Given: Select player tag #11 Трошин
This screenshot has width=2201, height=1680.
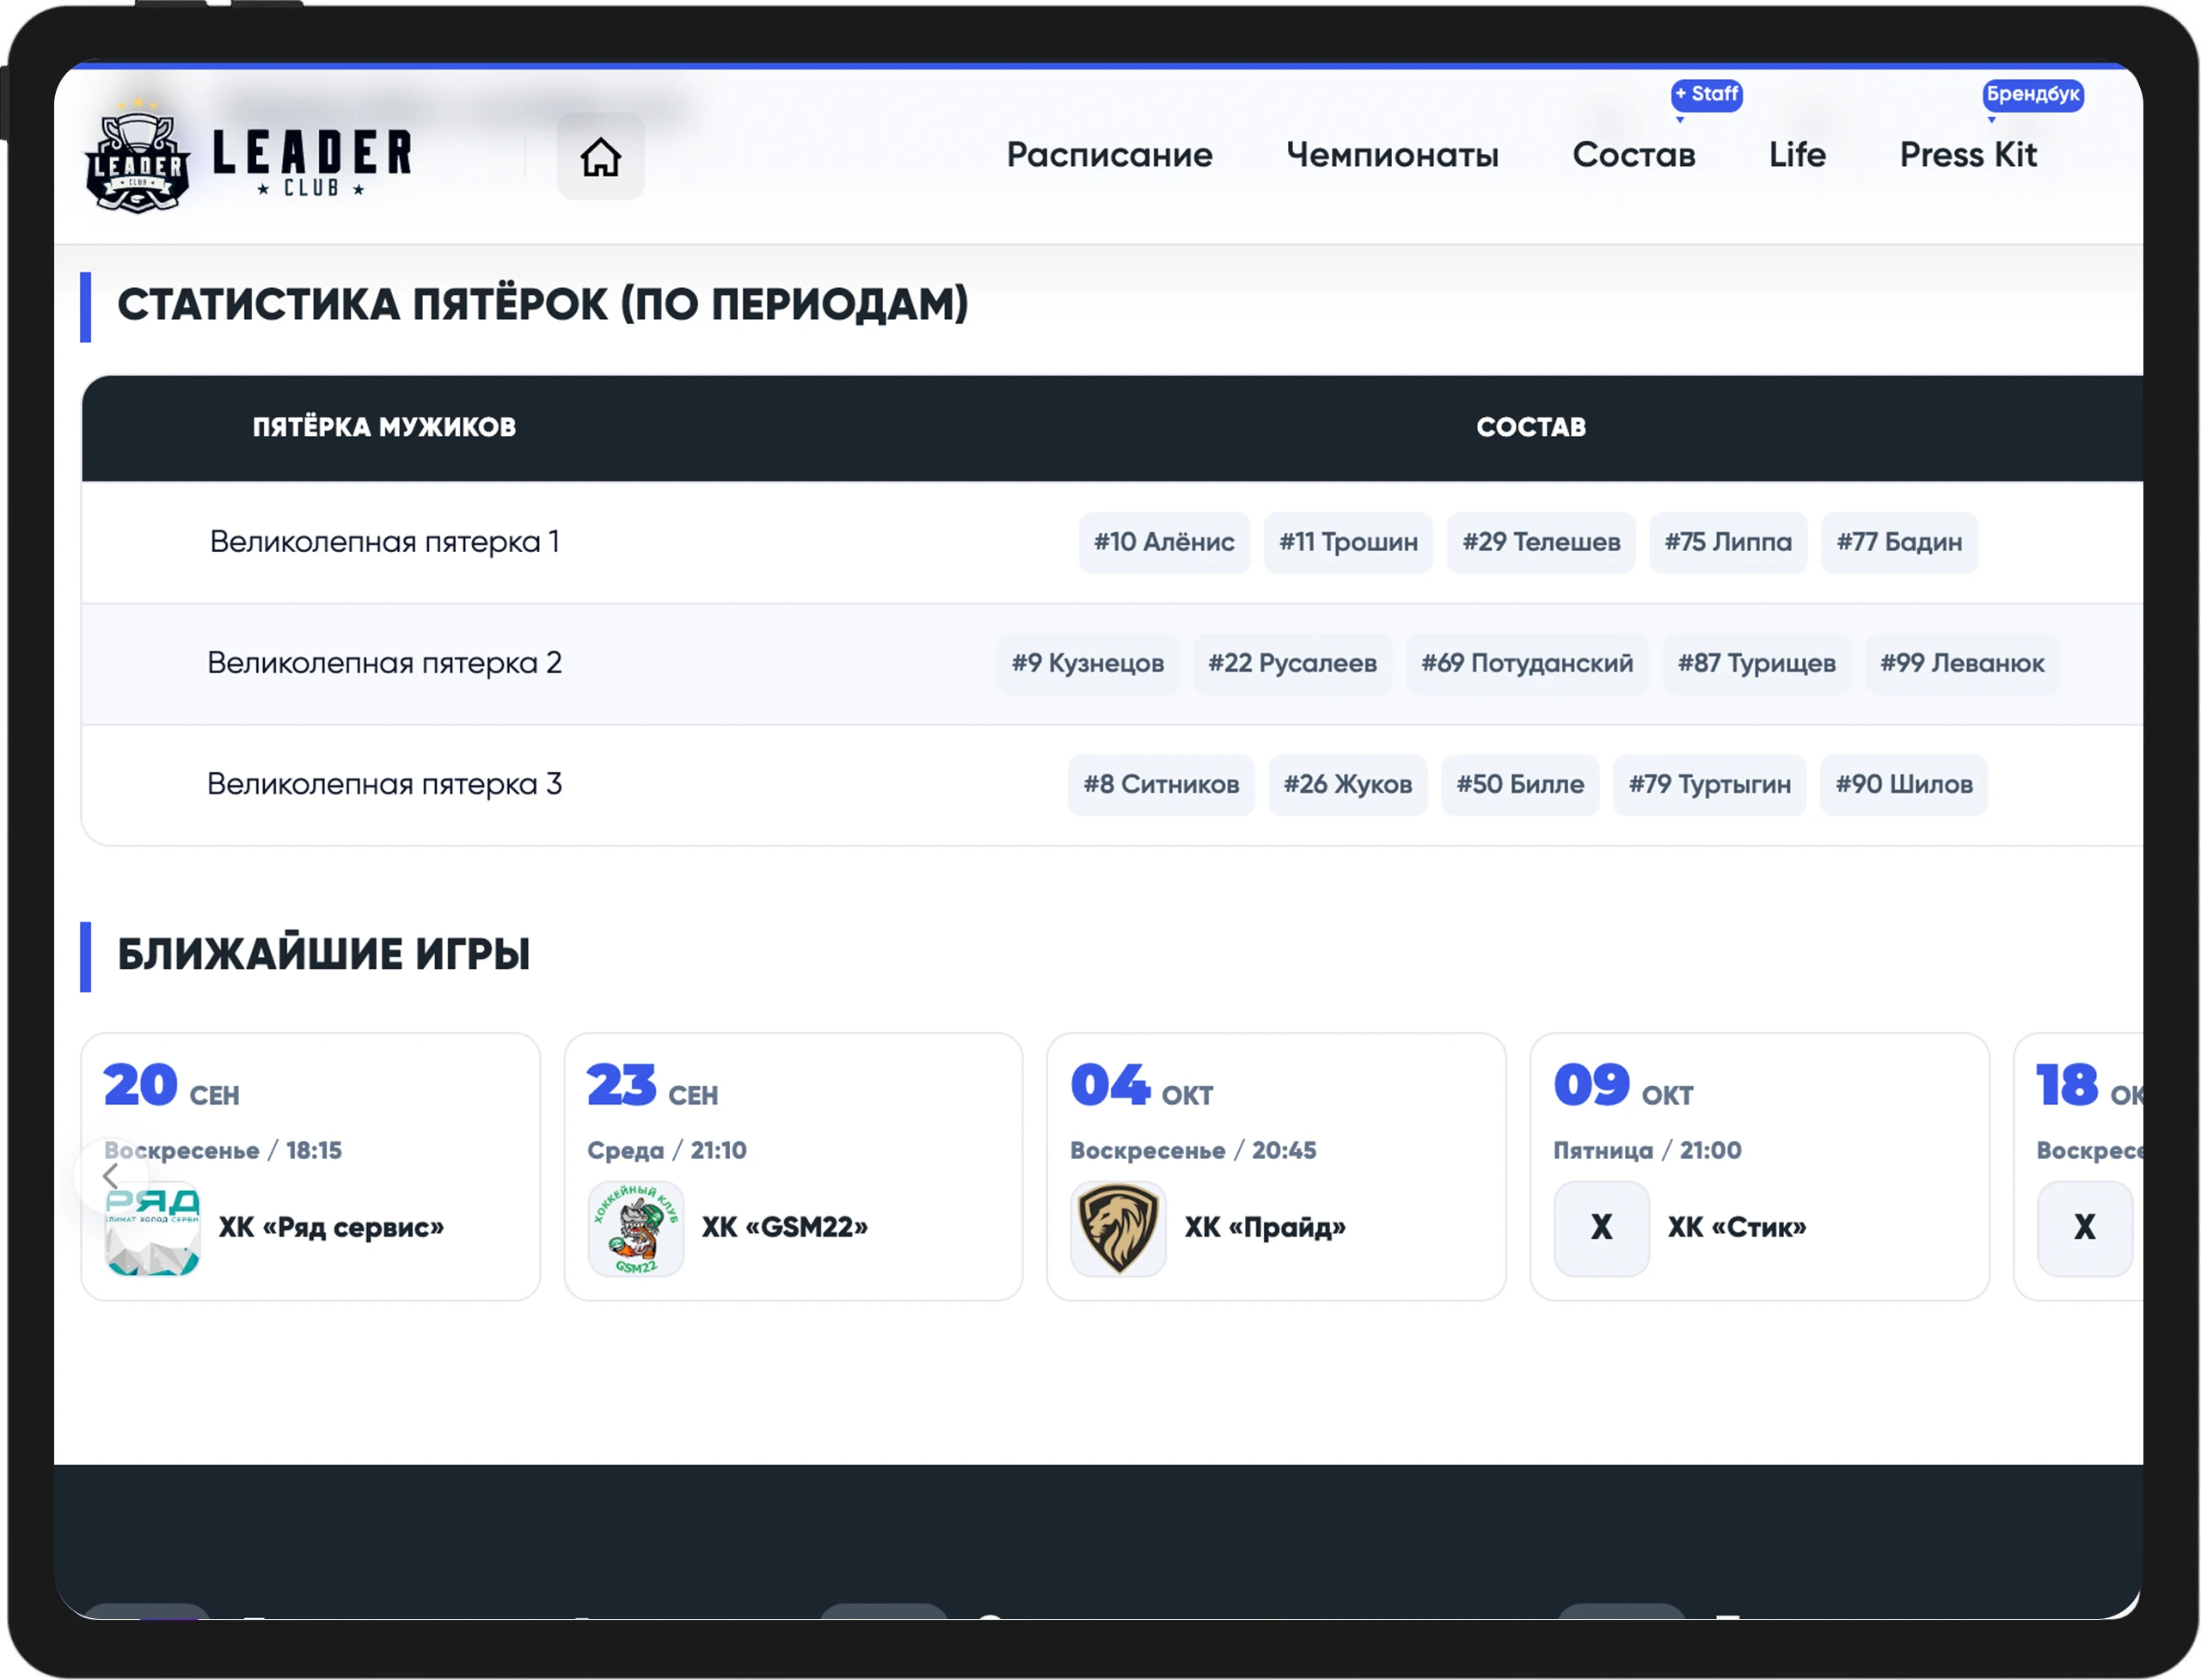Looking at the screenshot, I should (1348, 542).
